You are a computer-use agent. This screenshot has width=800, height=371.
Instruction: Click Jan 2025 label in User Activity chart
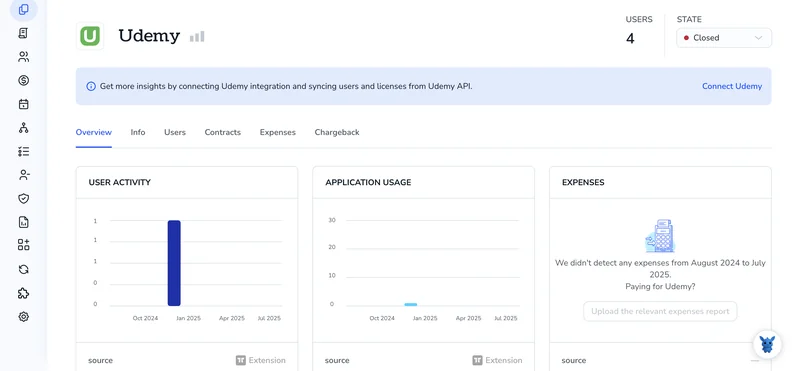coord(188,318)
